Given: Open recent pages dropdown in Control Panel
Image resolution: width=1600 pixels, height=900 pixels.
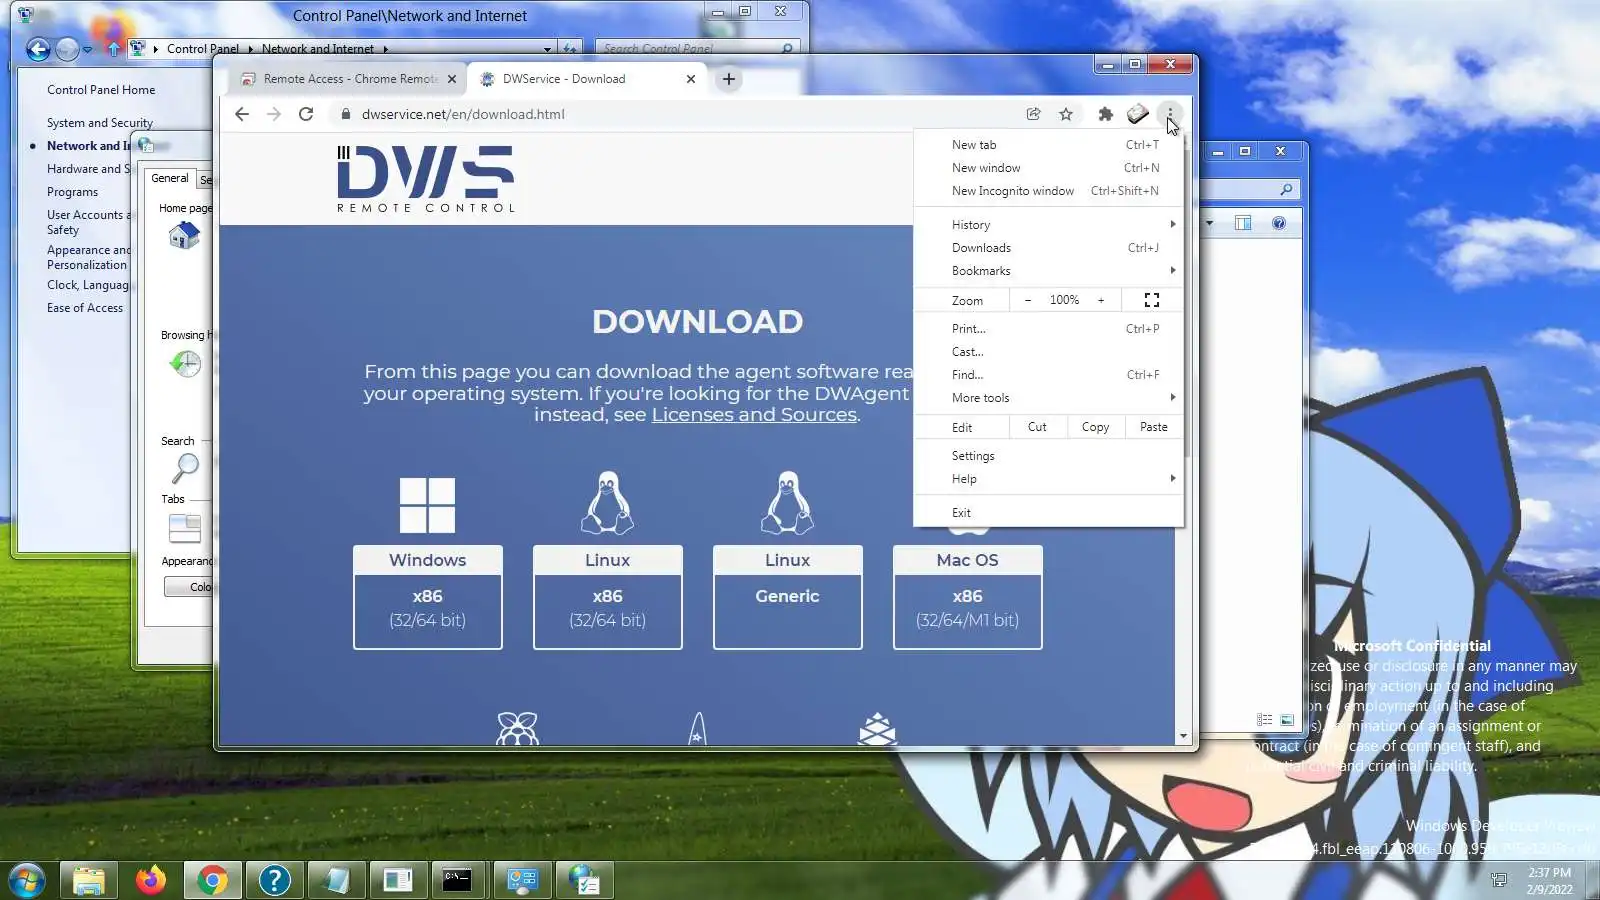Looking at the screenshot, I should point(87,49).
